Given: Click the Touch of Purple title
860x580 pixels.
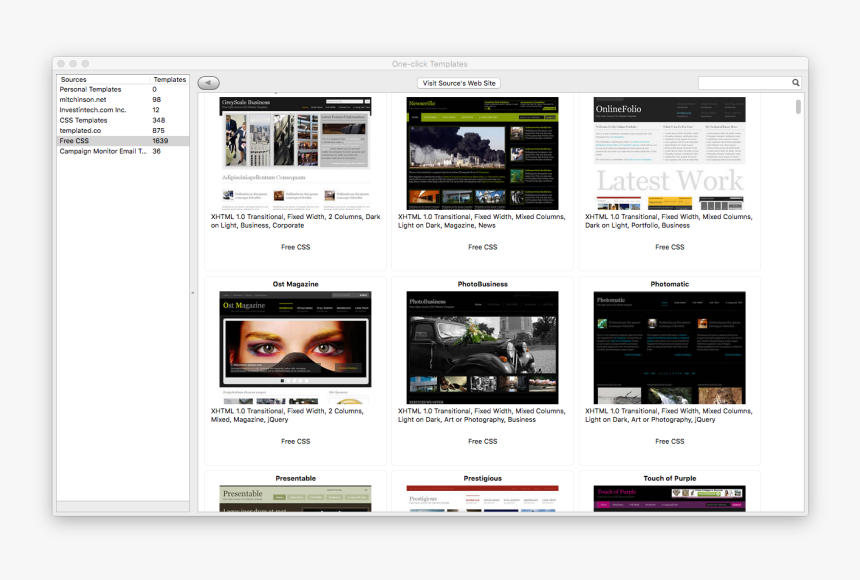Looking at the screenshot, I should pyautogui.click(x=670, y=478).
